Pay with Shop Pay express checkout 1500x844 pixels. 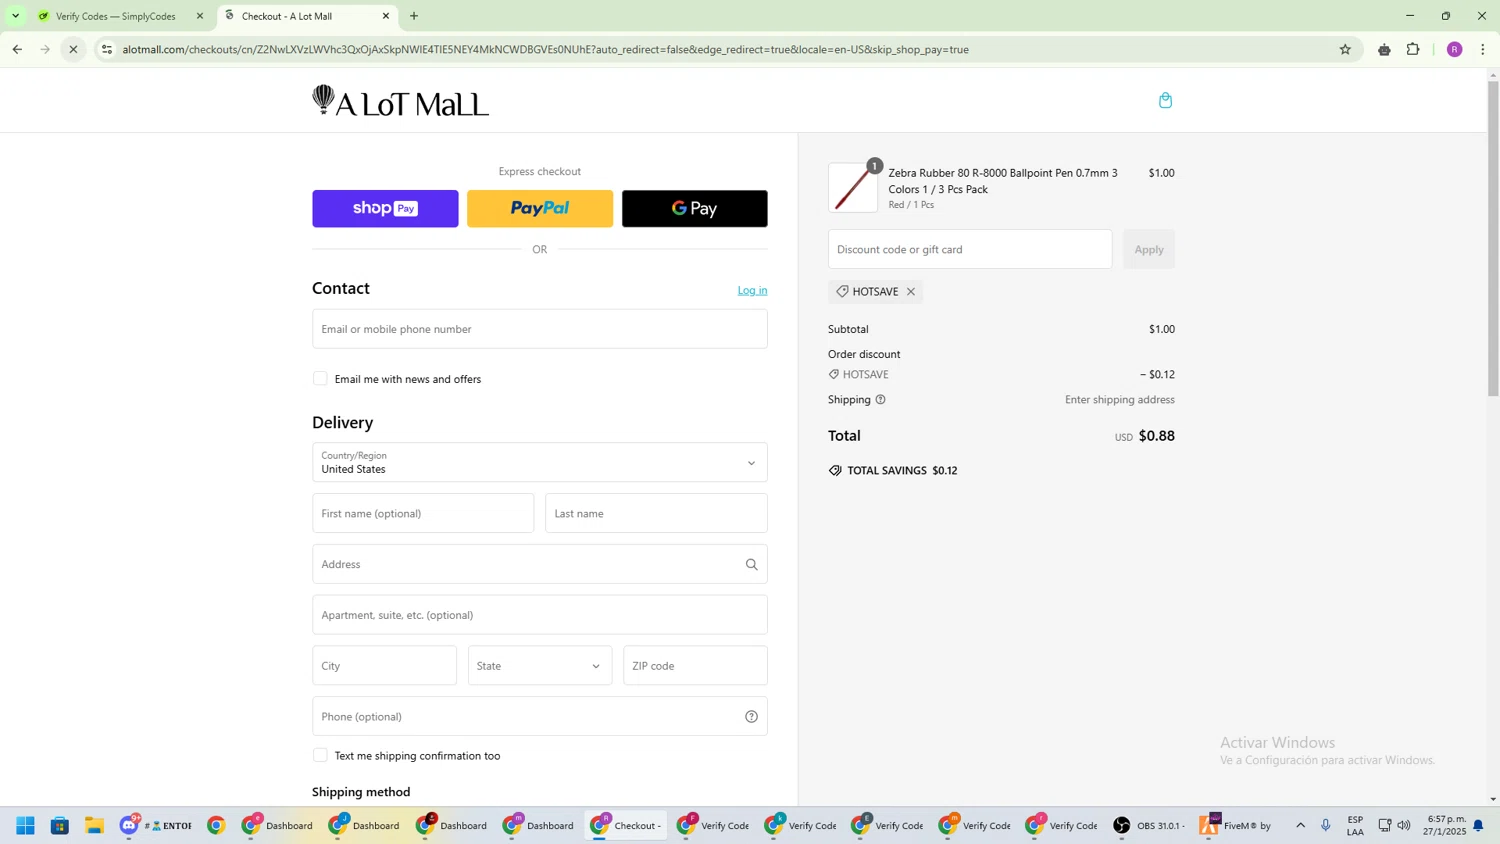[385, 209]
